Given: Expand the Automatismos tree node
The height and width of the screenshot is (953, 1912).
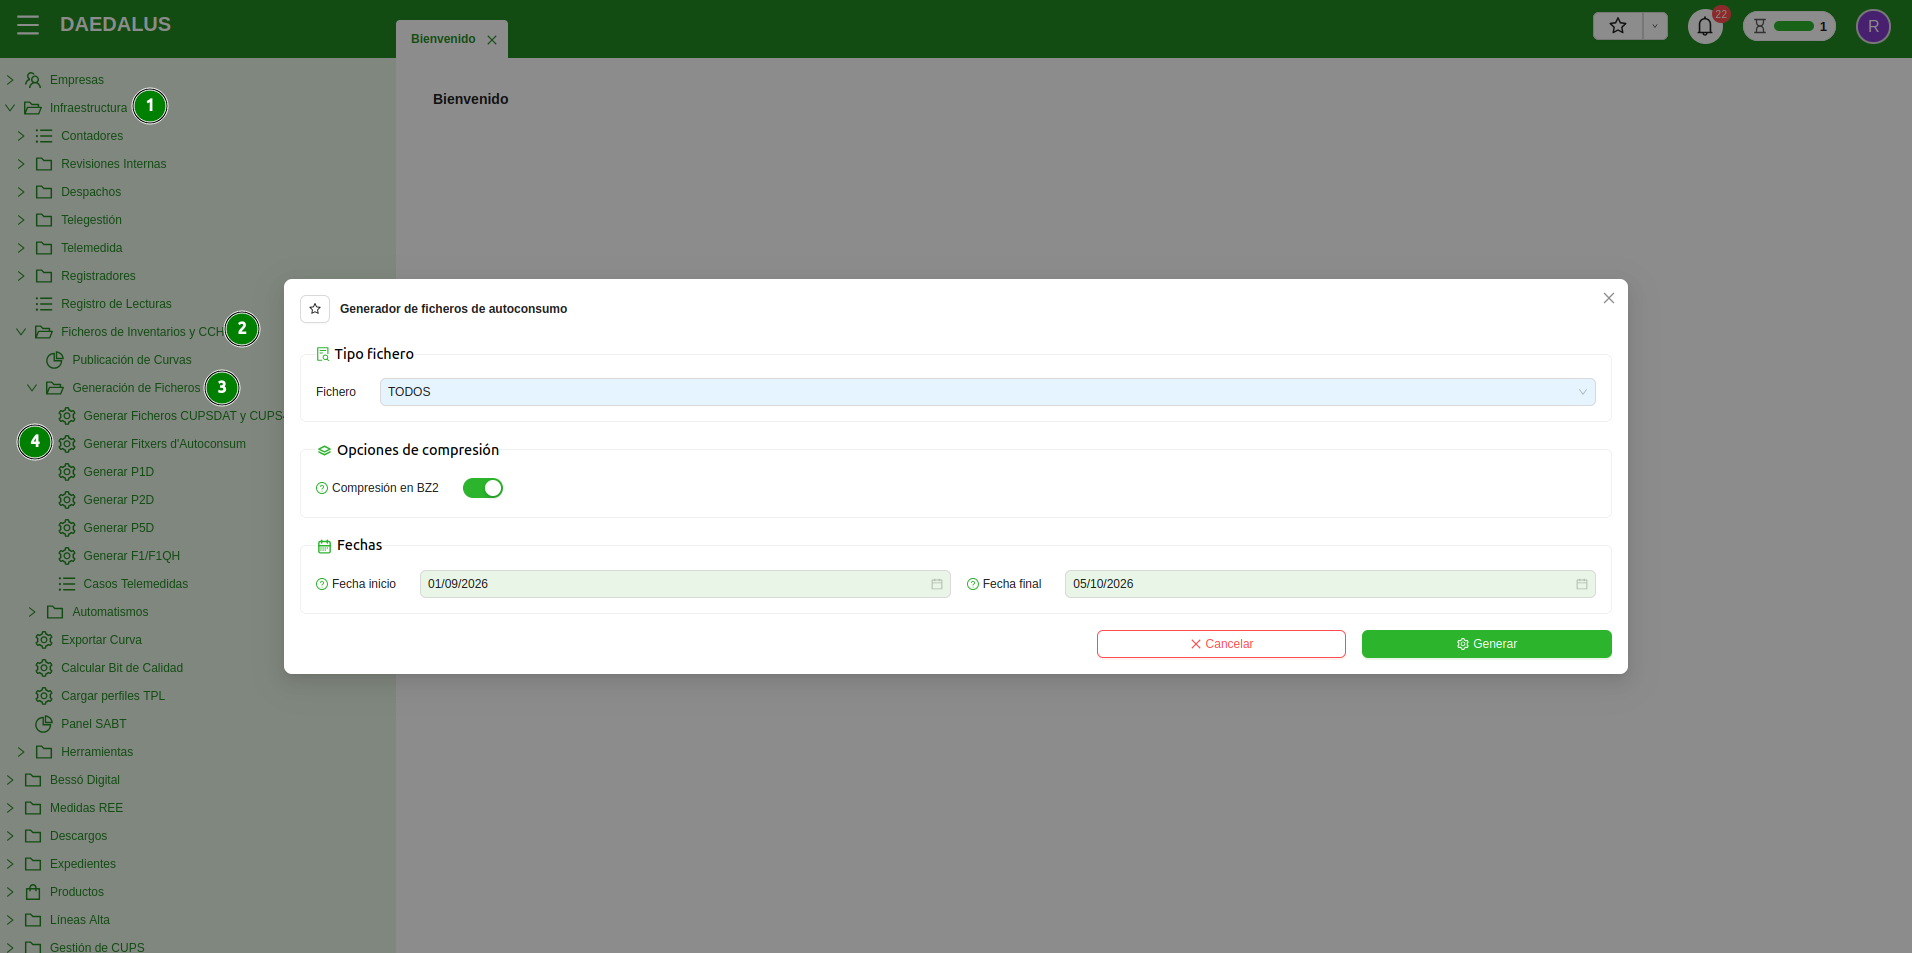Looking at the screenshot, I should (x=32, y=612).
